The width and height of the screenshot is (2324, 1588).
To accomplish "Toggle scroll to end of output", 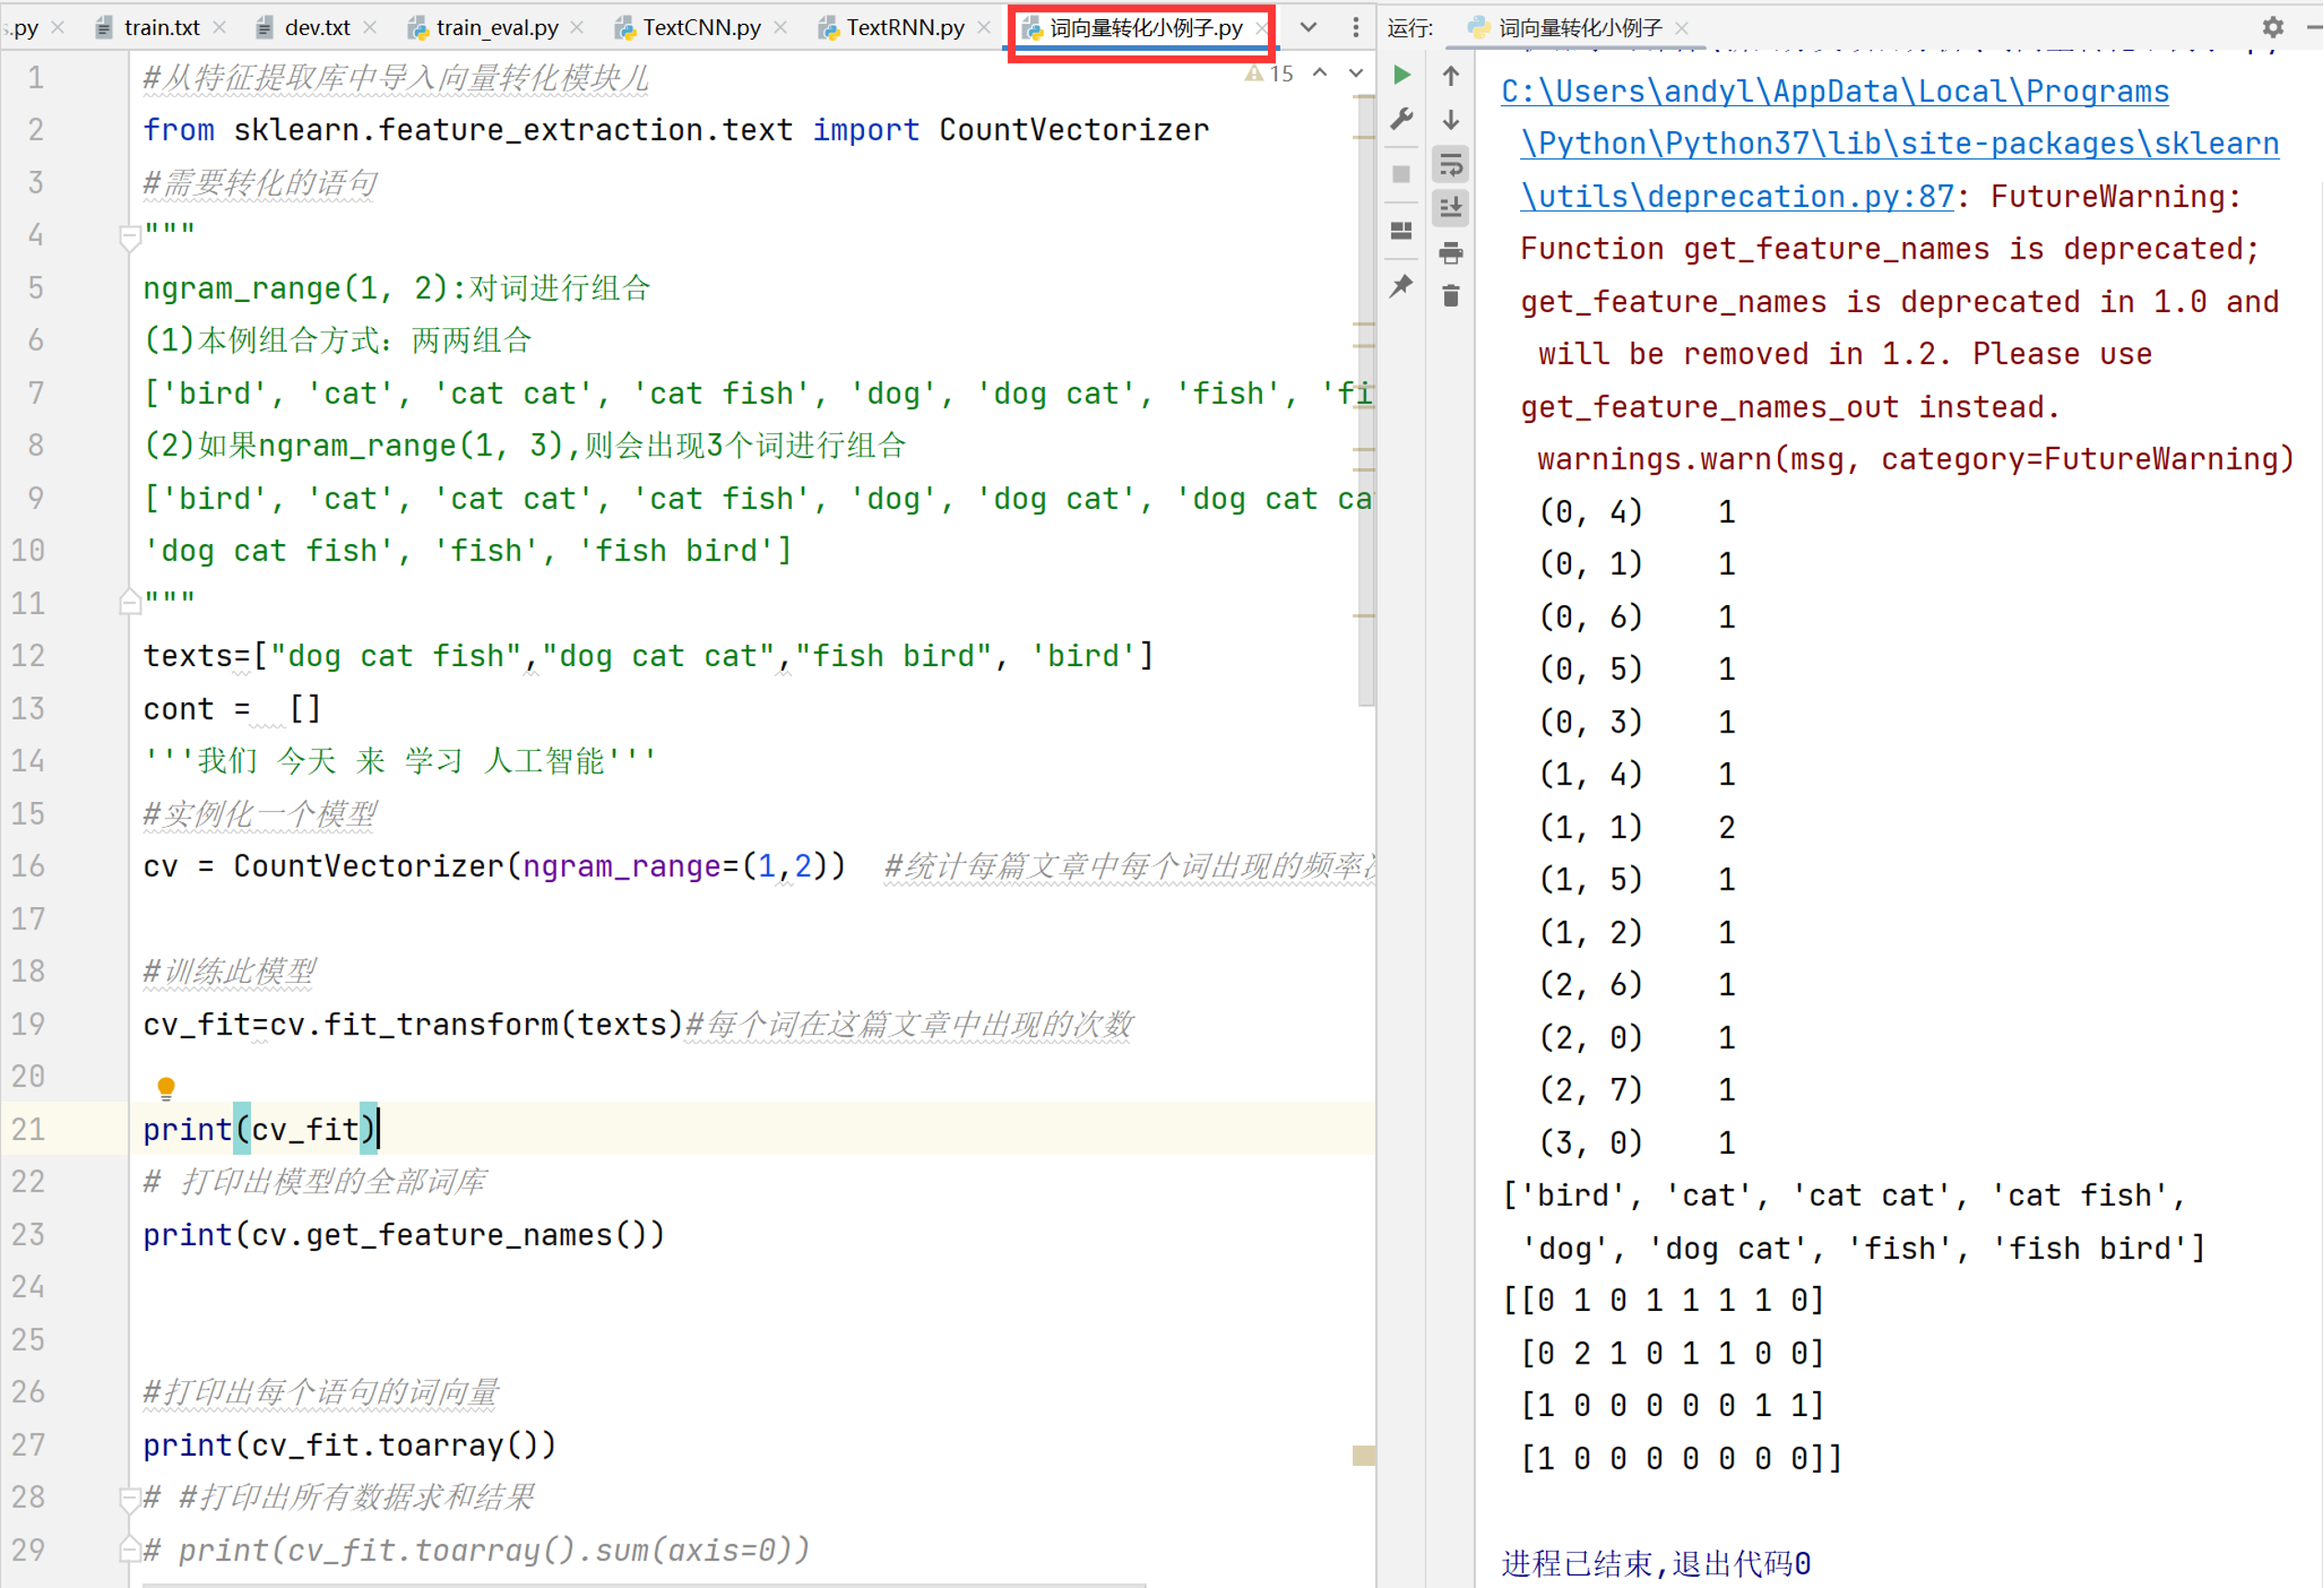I will coord(1451,208).
